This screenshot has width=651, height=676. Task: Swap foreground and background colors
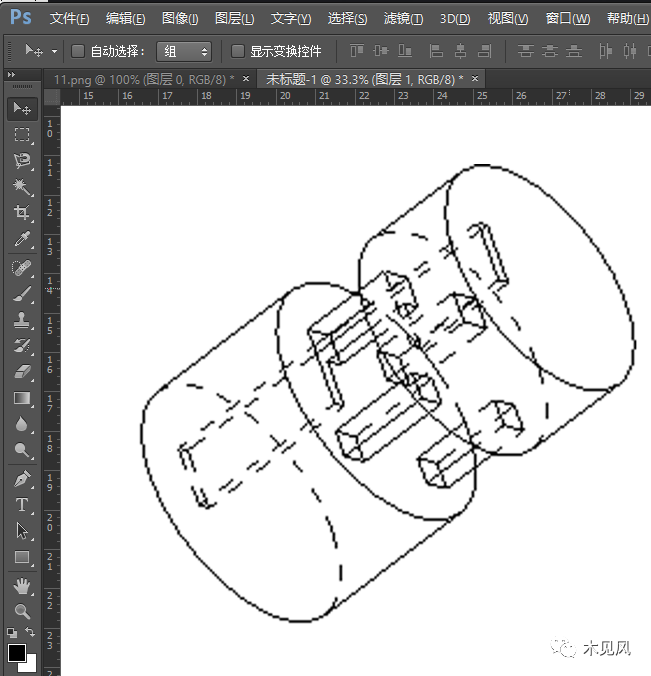(x=30, y=632)
